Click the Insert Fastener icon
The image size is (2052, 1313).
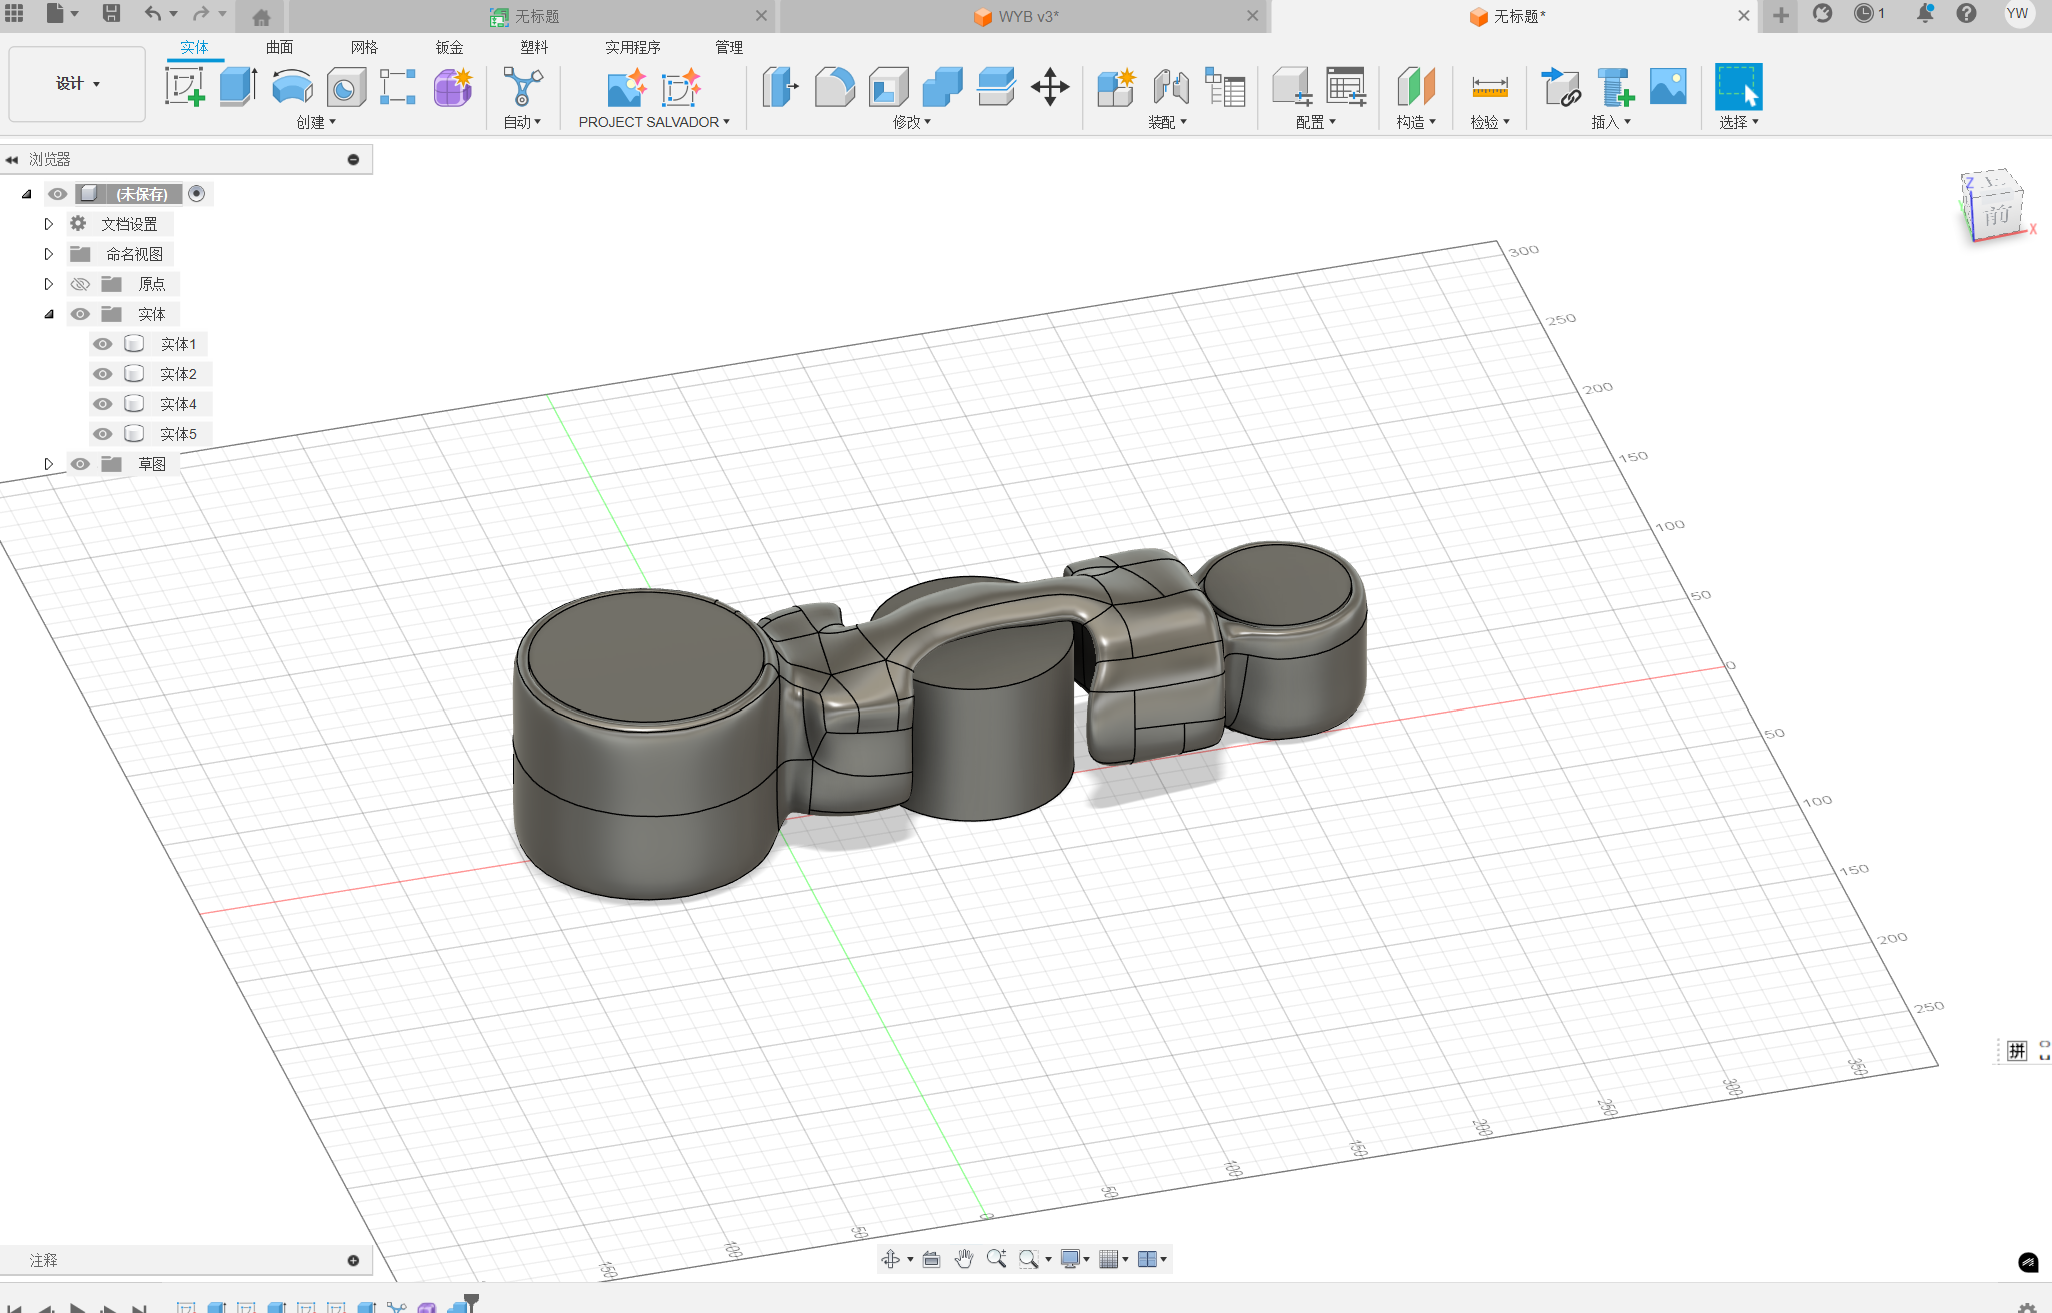point(1615,87)
